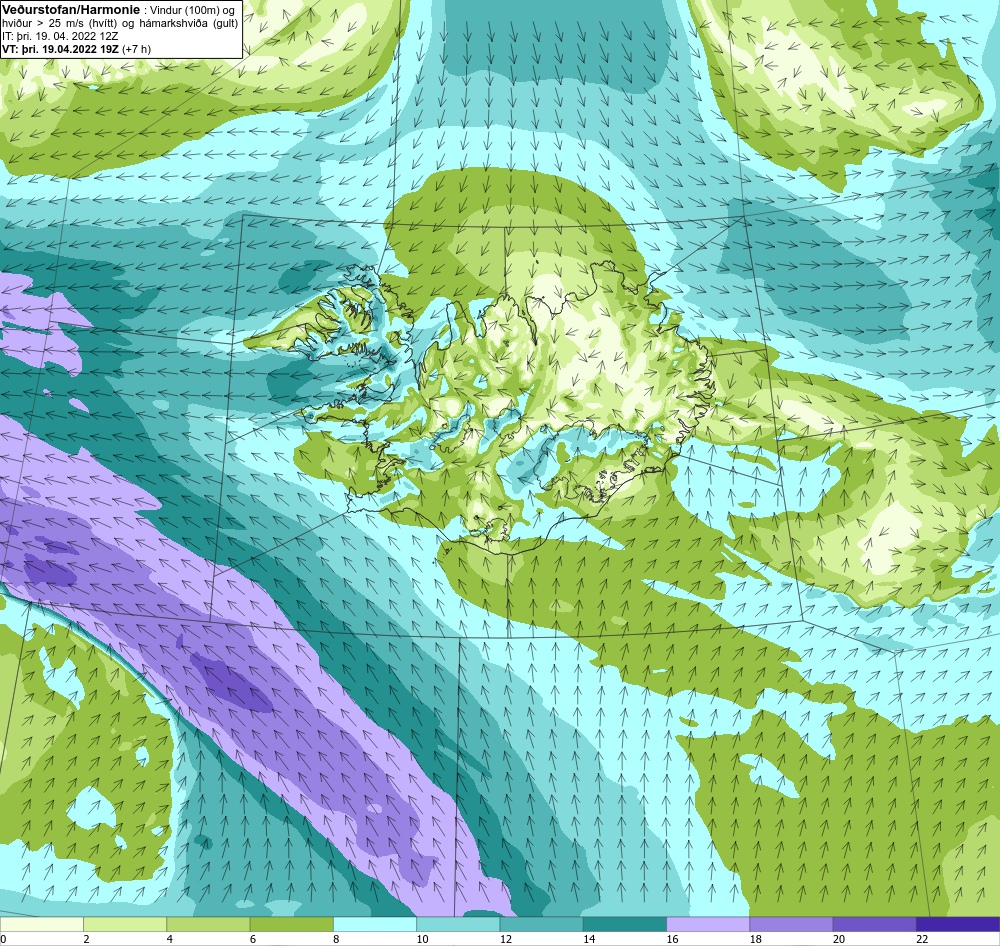Viewport: 1000px width, 946px height.
Task: Click the 16–18 m/s lavender legend swatch
Action: click(x=708, y=924)
